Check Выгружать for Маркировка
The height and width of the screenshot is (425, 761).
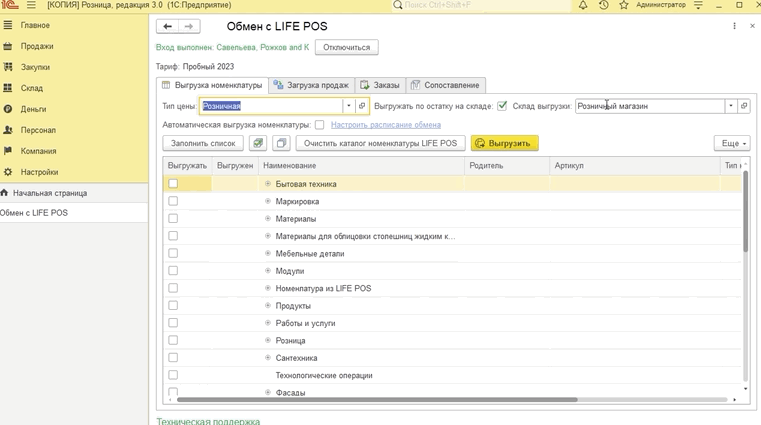click(x=173, y=201)
